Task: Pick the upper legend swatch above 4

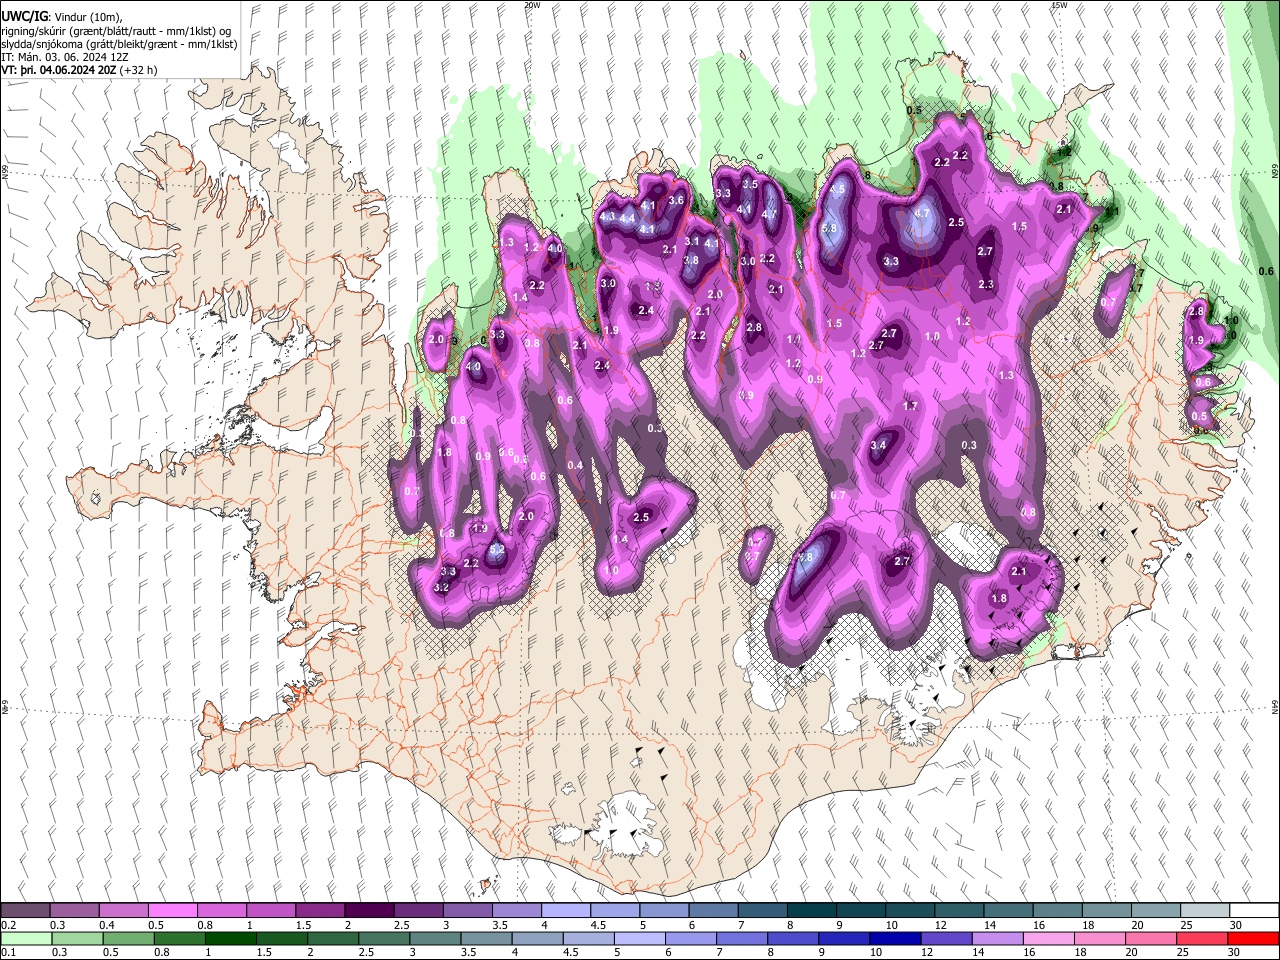Action: tap(565, 910)
